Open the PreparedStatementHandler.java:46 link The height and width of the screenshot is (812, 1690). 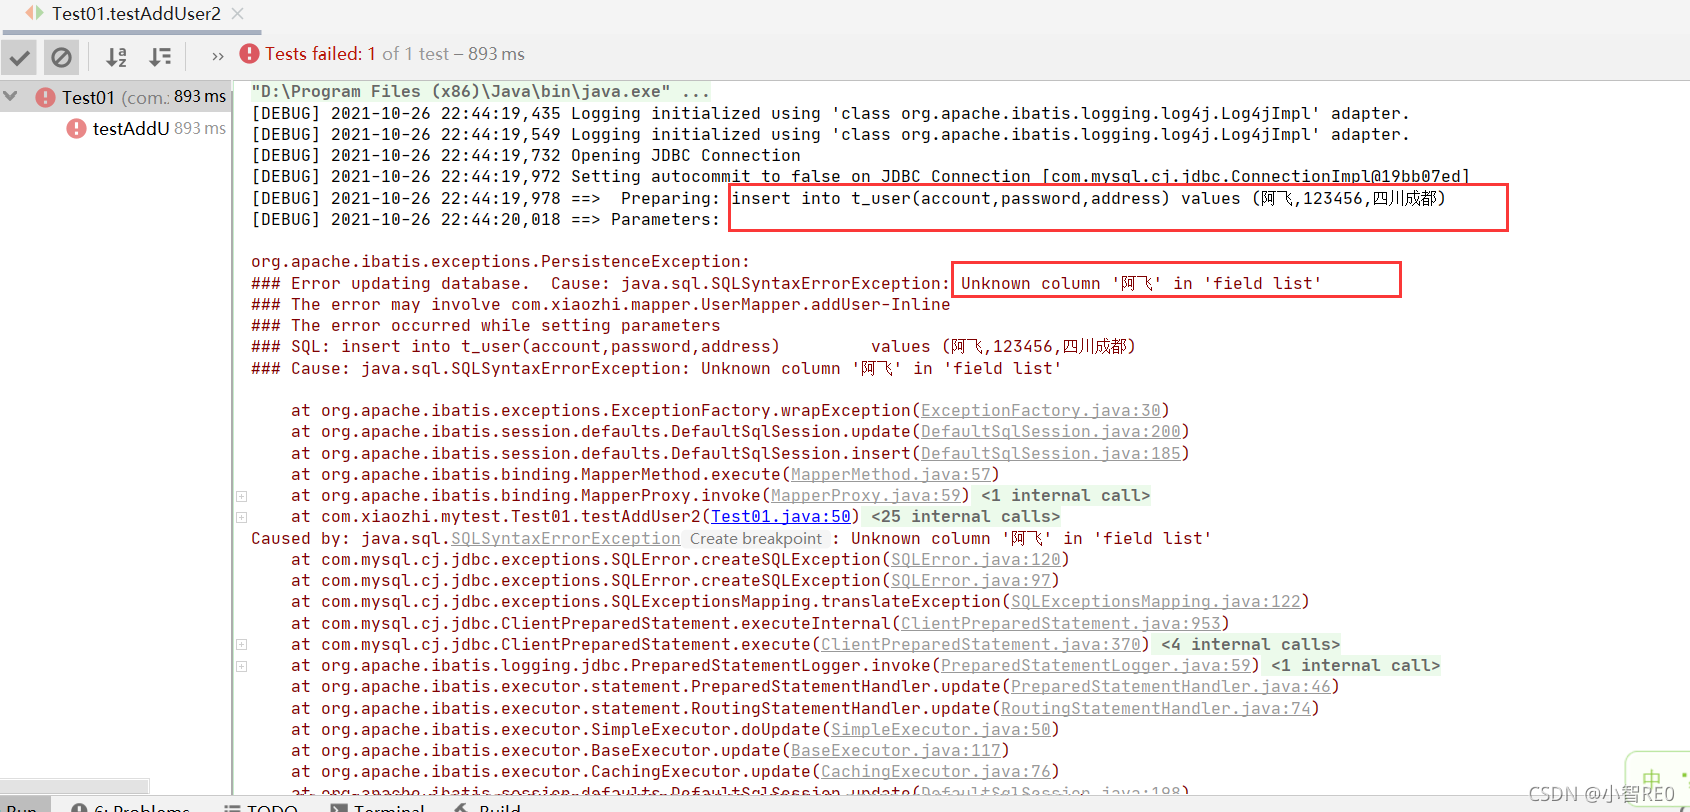click(x=1171, y=687)
